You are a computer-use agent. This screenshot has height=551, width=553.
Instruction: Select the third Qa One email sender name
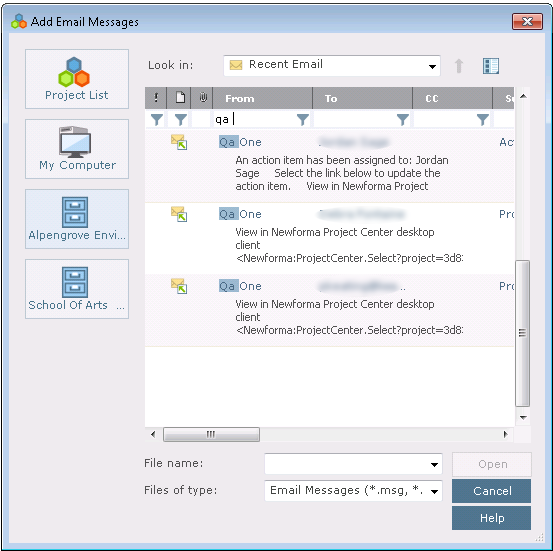click(240, 286)
